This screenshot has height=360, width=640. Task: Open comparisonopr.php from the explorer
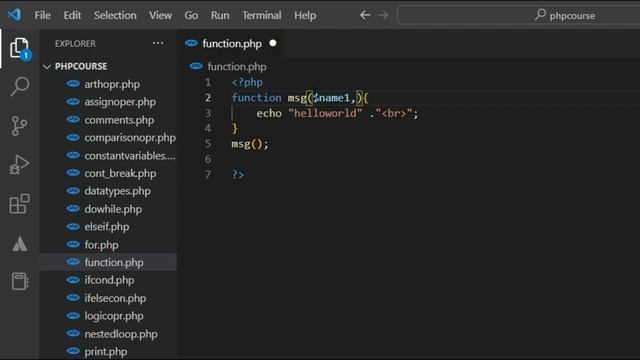108,138
